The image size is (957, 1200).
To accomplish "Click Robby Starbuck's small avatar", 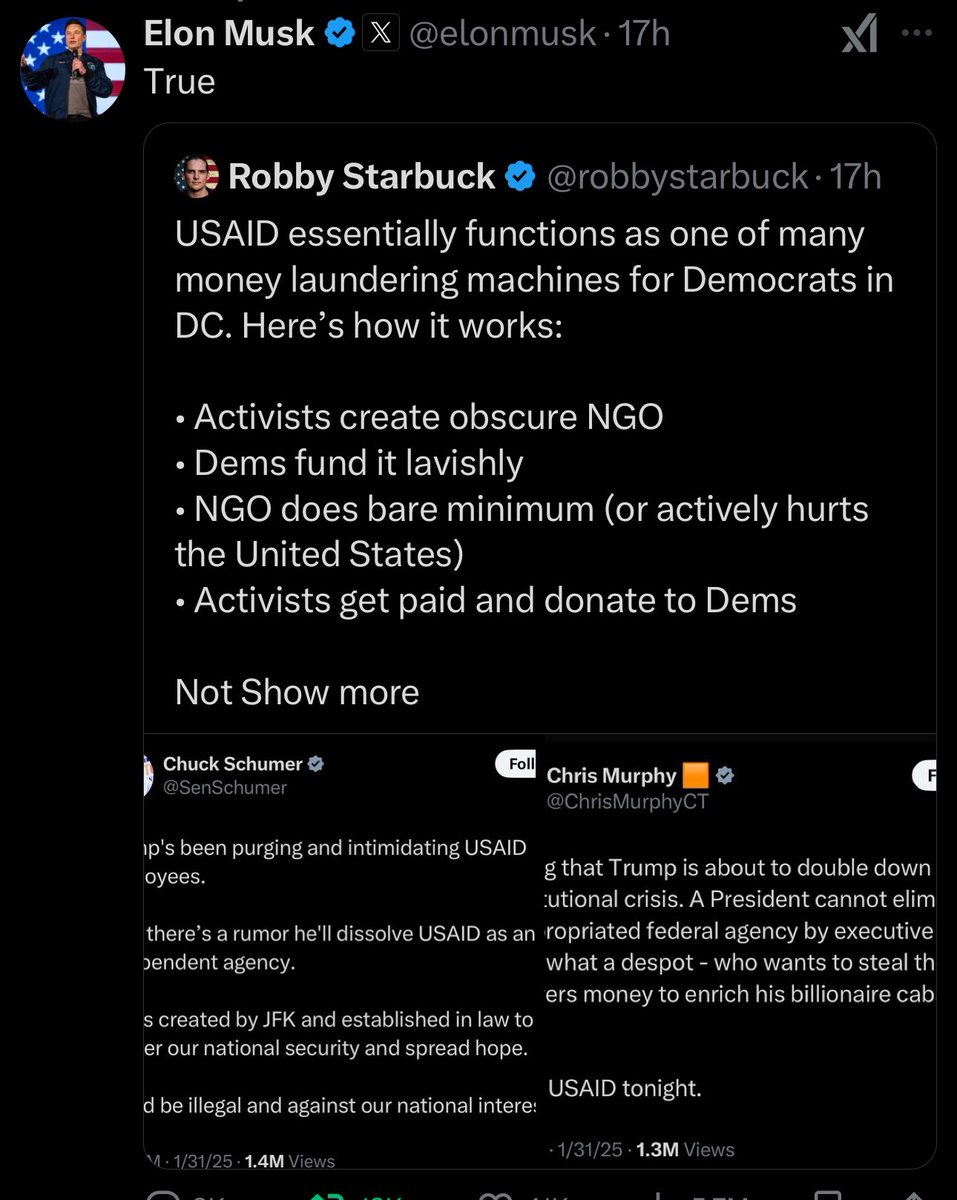I will coord(196,177).
